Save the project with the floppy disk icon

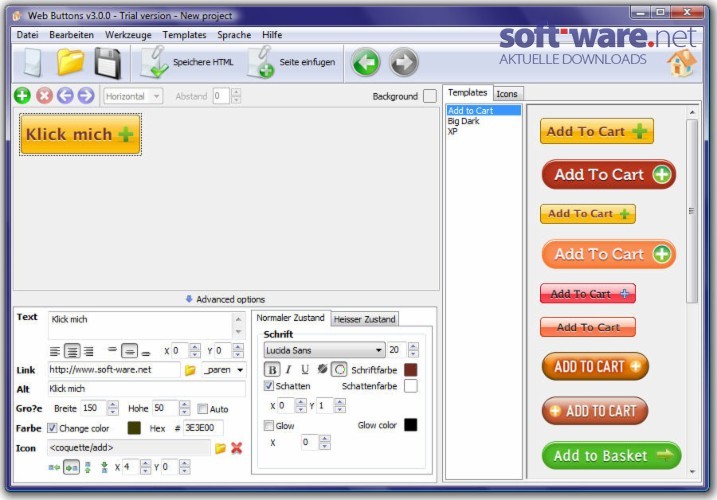108,63
